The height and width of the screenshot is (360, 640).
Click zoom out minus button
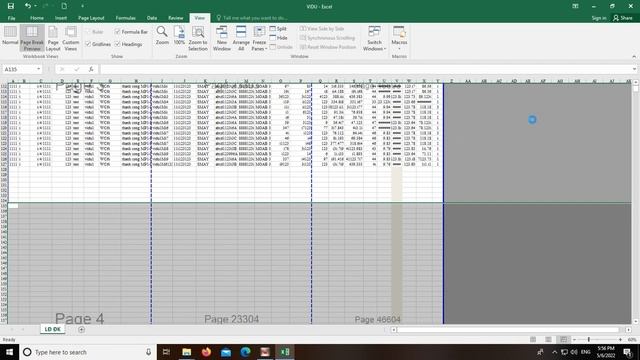pos(575,340)
